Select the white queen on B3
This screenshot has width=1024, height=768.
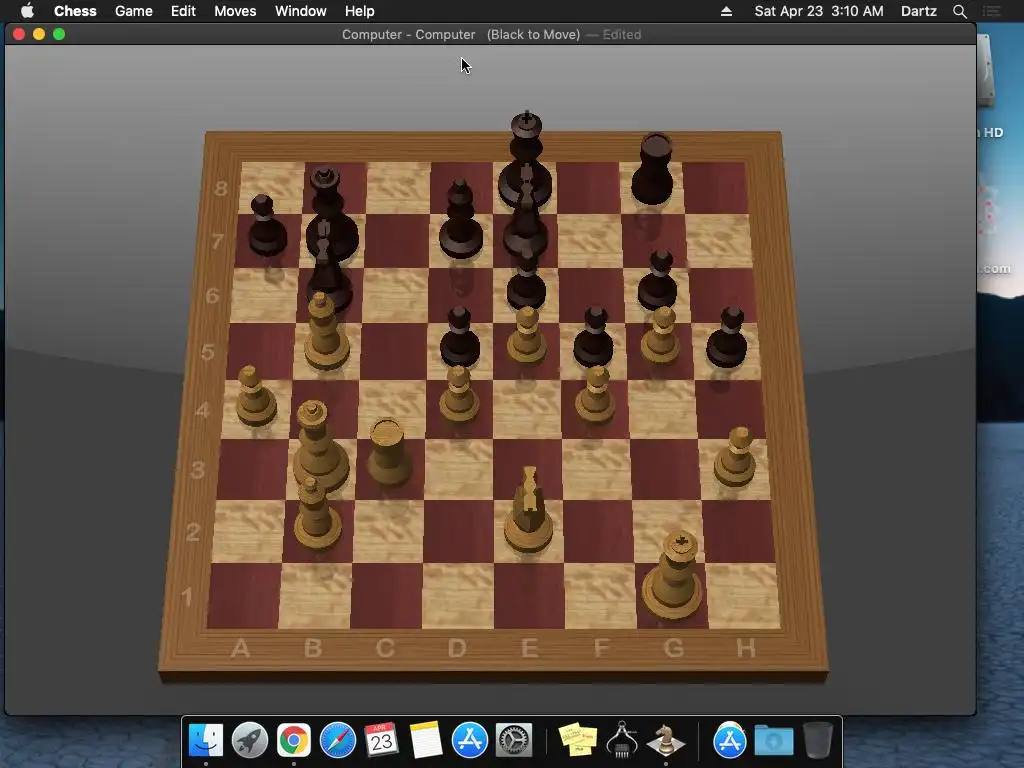coord(319,446)
